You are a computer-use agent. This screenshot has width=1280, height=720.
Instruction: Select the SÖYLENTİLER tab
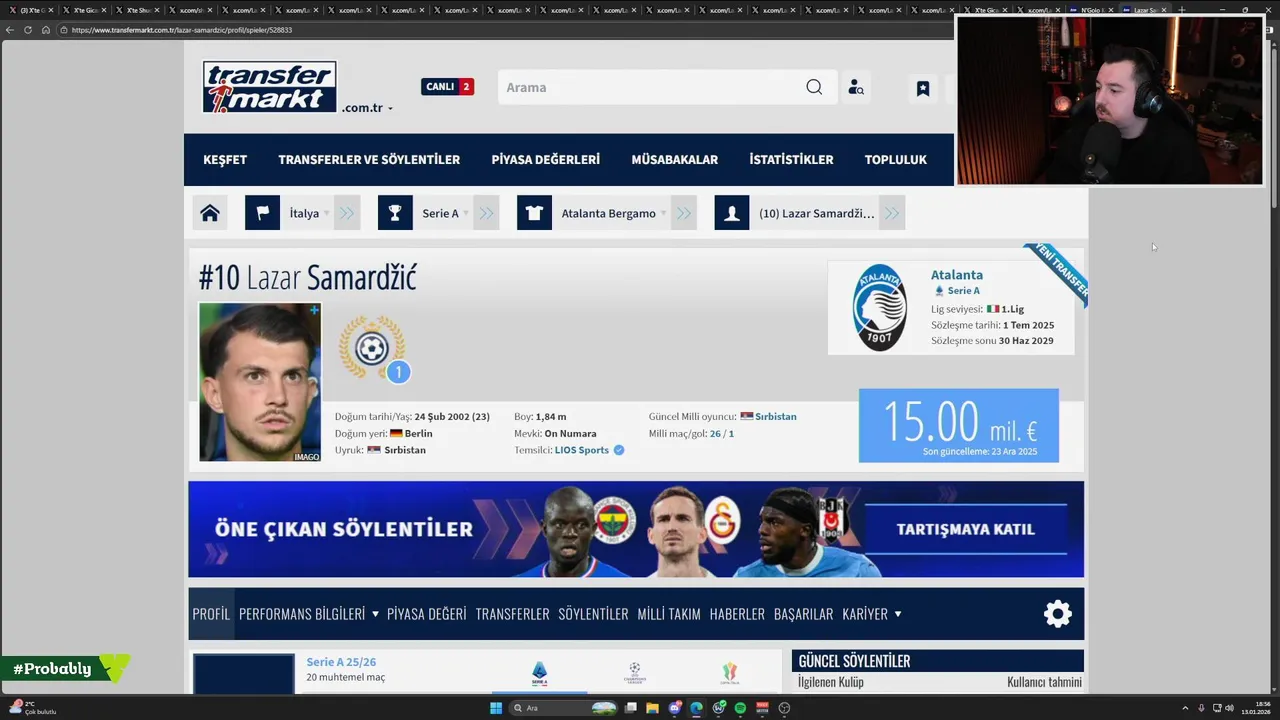(593, 614)
